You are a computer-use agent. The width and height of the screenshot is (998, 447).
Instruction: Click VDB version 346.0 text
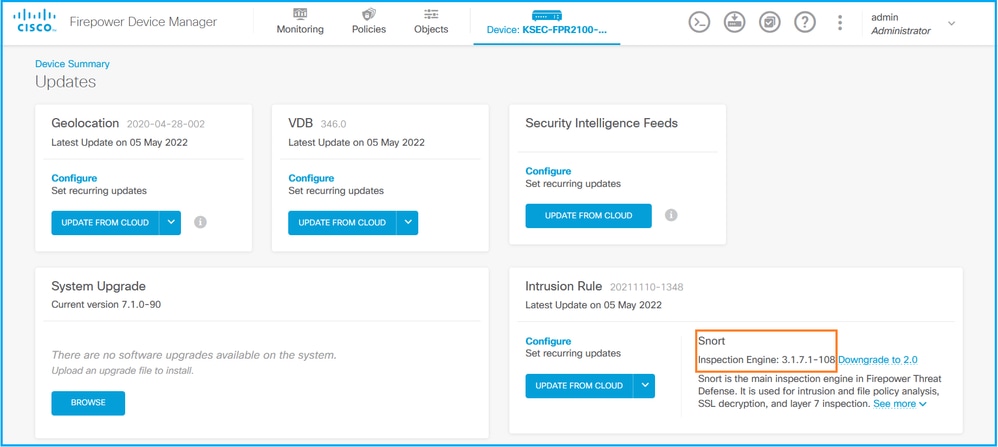(x=334, y=124)
